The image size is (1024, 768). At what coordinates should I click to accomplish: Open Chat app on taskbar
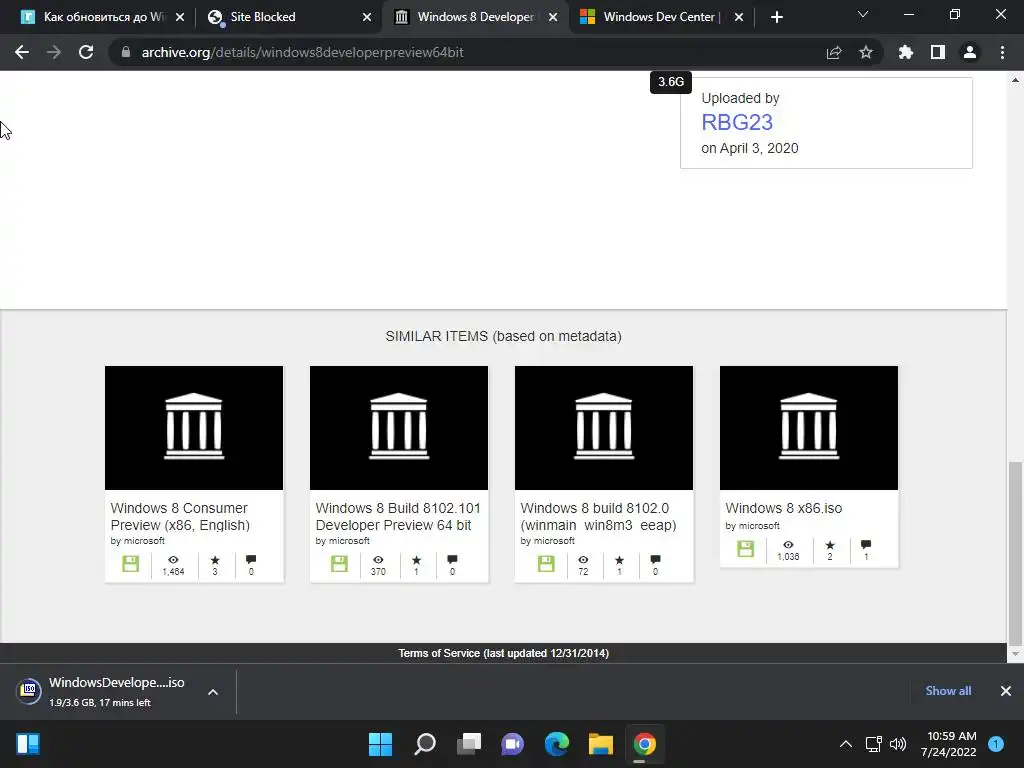click(513, 744)
